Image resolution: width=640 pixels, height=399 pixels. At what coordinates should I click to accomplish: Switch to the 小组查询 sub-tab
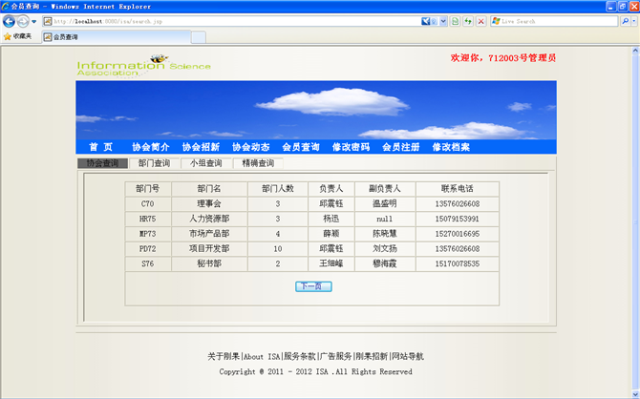206,163
